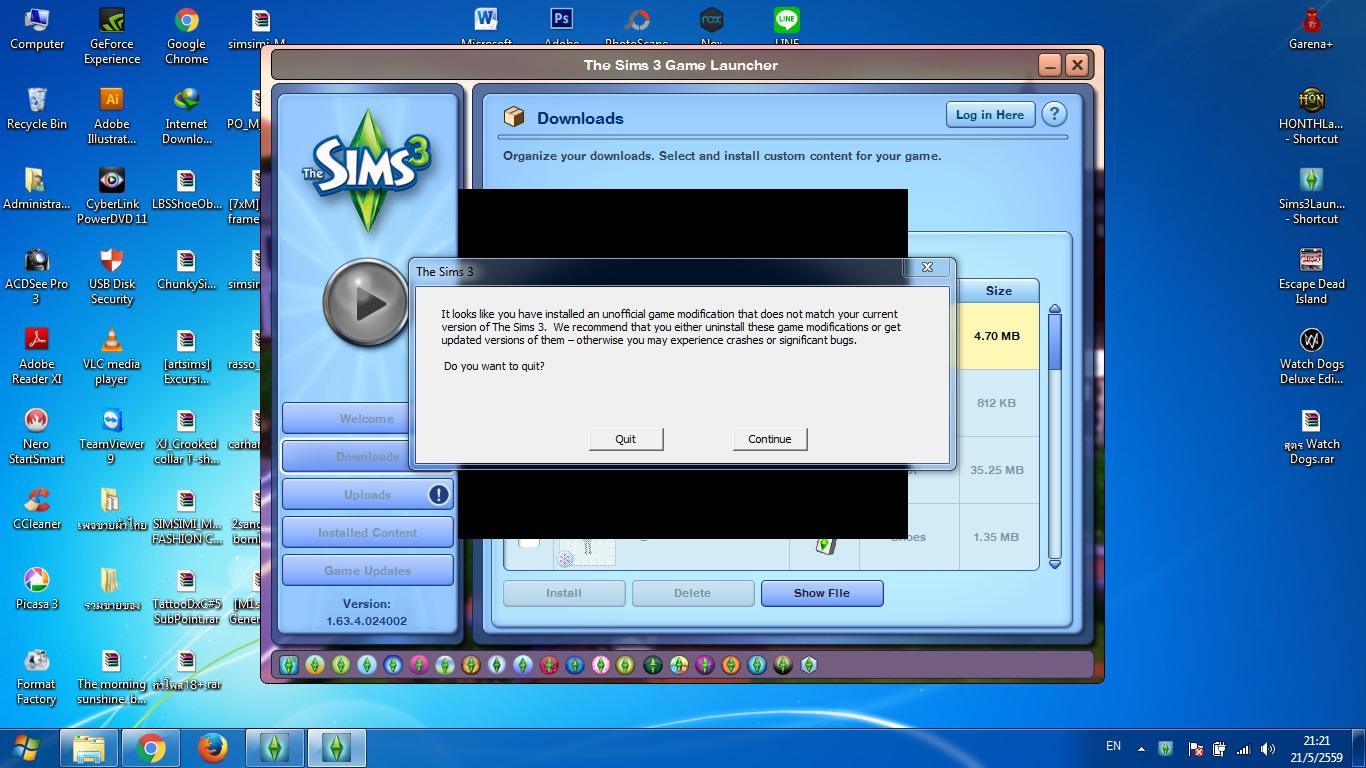
Task: Select the LINE desktop icon
Action: pos(787,26)
